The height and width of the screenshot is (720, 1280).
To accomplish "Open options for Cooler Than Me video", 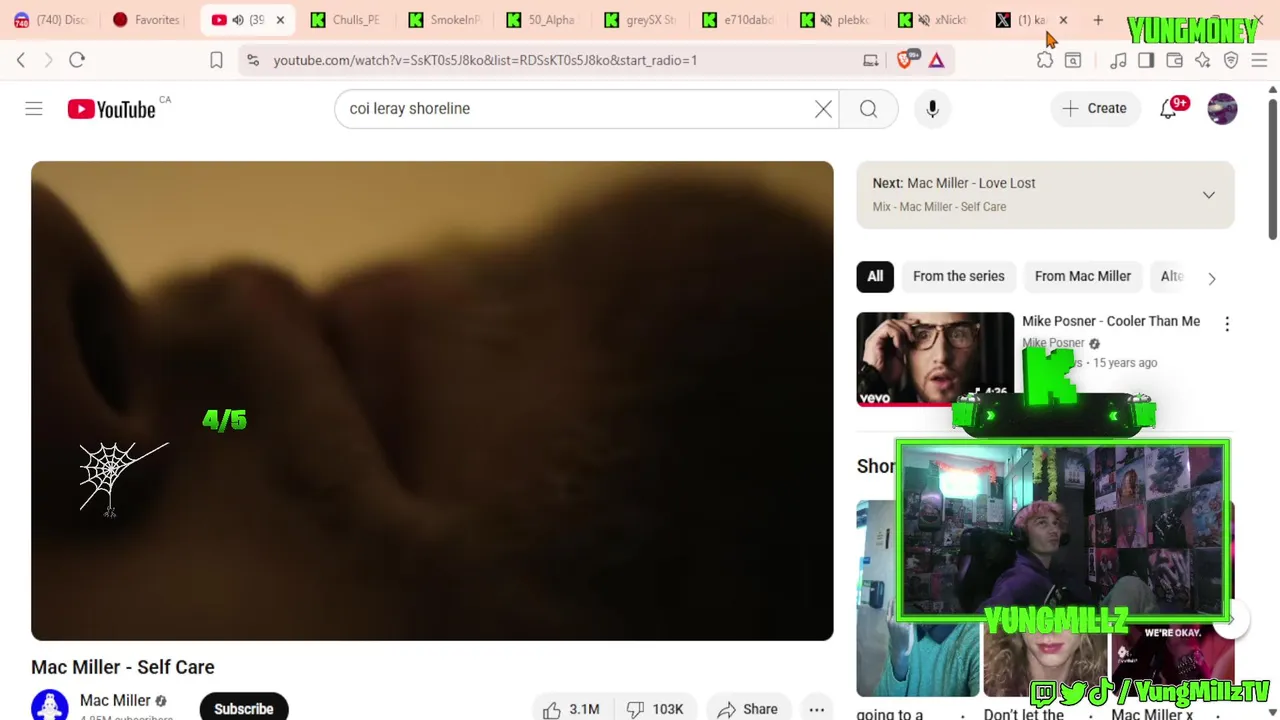I will (1227, 323).
